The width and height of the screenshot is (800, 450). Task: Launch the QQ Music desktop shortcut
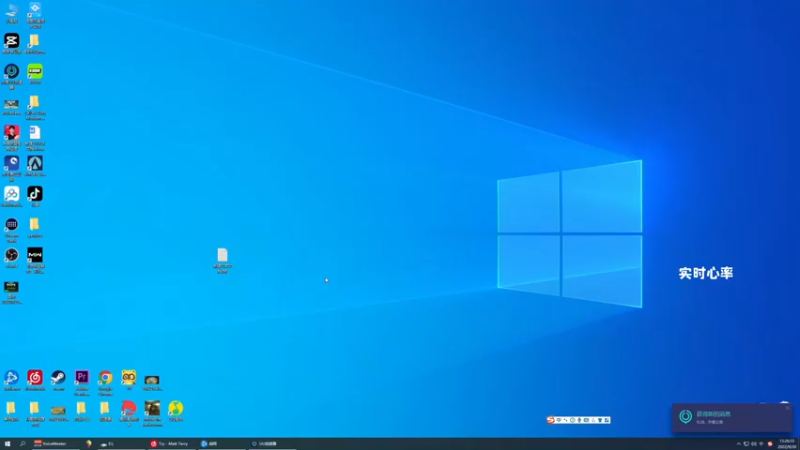pos(176,409)
